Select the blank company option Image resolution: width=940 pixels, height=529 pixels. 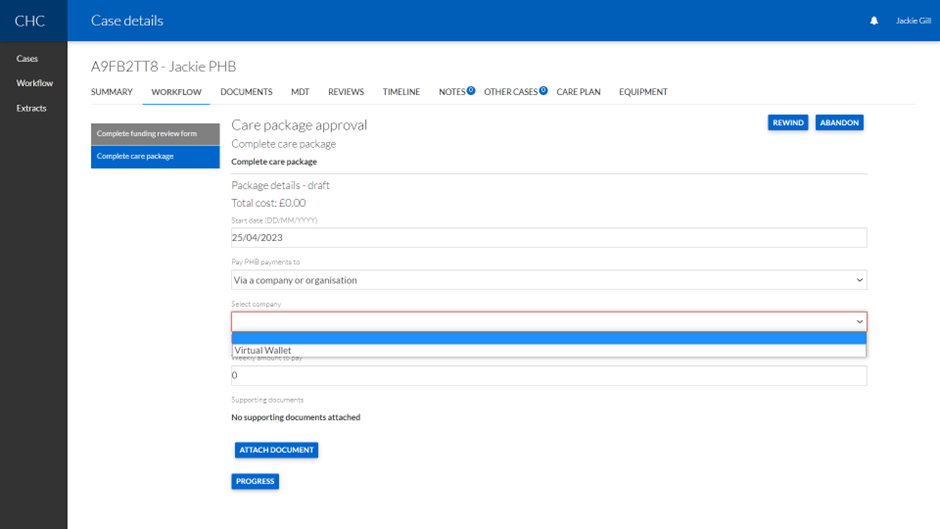coord(548,338)
